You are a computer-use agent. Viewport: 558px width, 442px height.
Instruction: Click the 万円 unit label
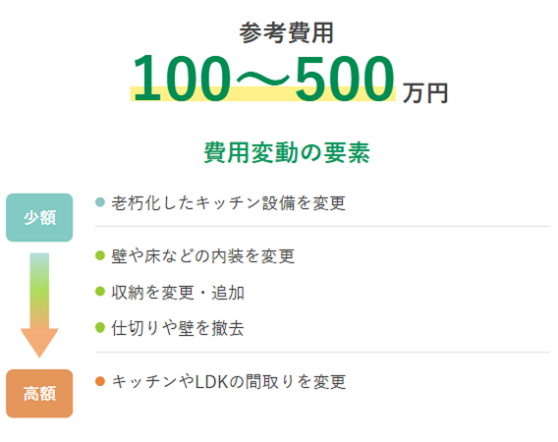425,93
